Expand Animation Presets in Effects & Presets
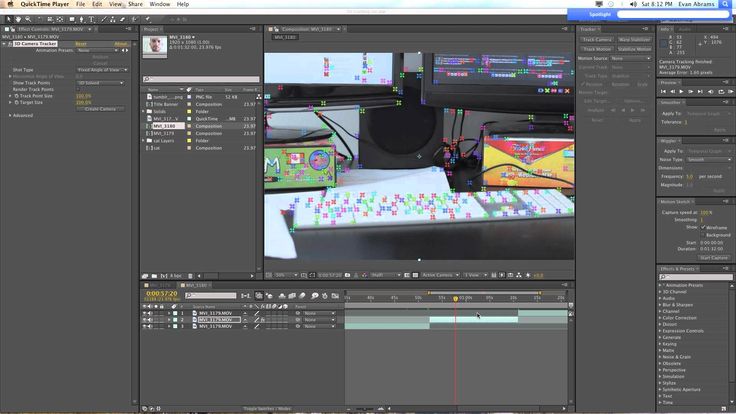The image size is (736, 414). click(x=660, y=285)
